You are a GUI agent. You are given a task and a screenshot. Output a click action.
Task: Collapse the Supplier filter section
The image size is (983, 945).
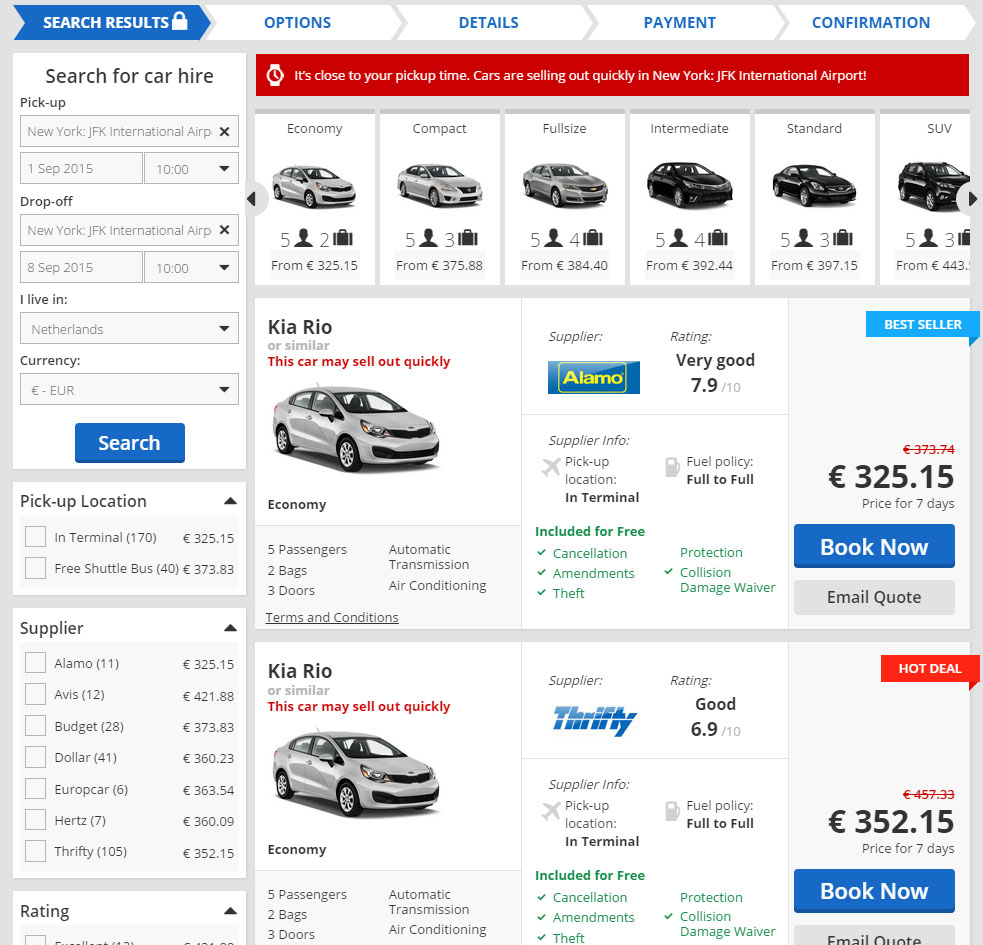[x=230, y=628]
